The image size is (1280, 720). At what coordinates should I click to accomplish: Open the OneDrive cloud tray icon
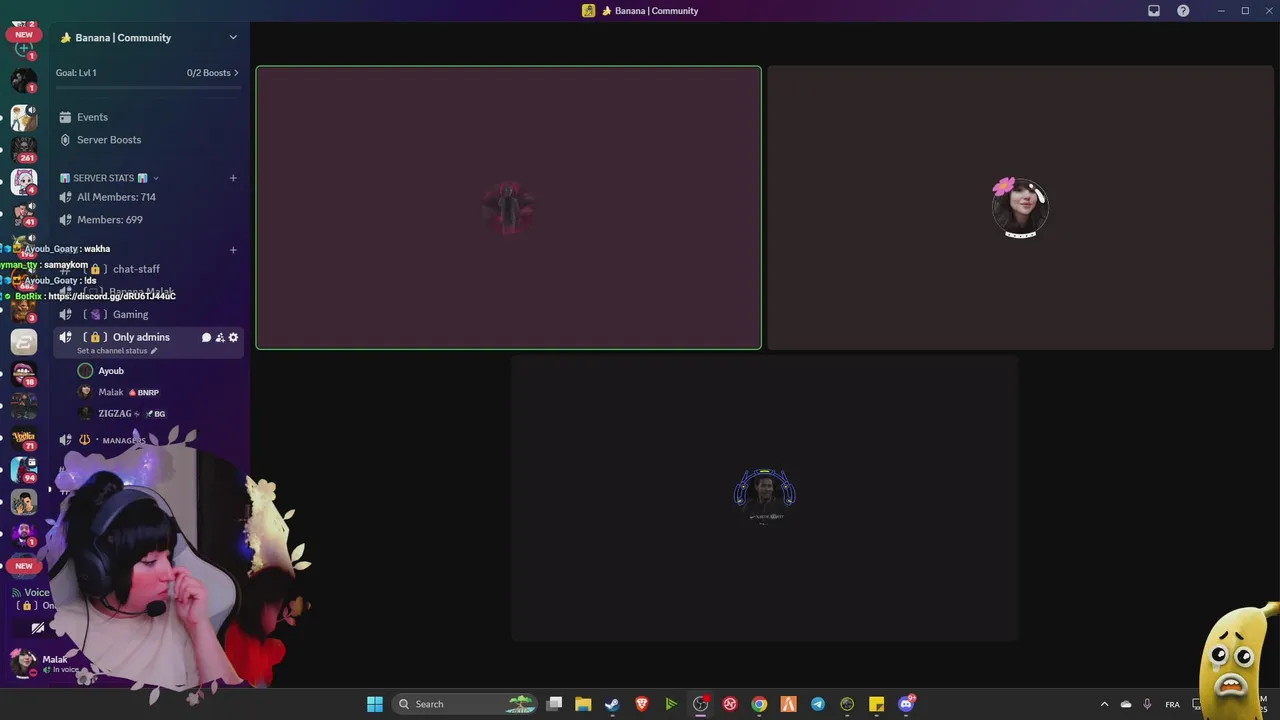point(1126,704)
